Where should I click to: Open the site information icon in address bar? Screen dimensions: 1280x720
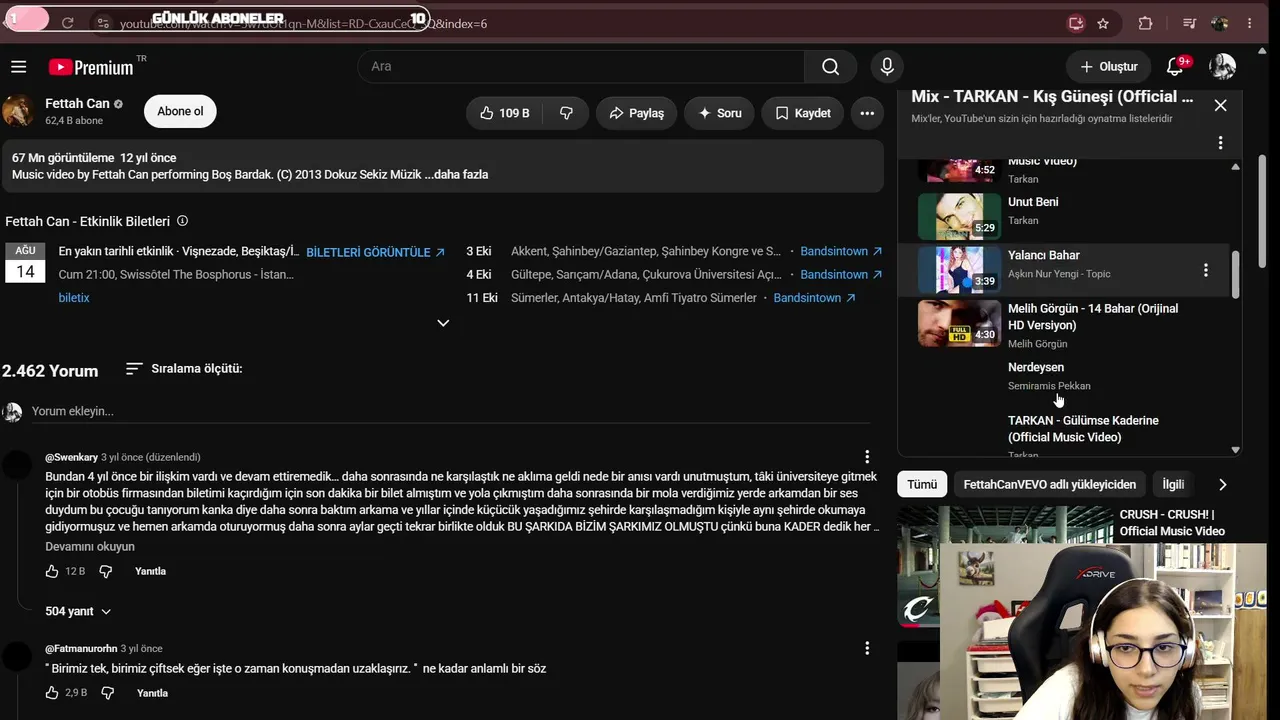[103, 23]
